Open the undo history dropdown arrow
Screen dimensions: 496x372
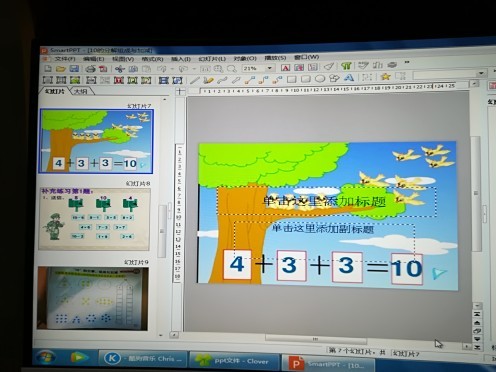point(172,69)
